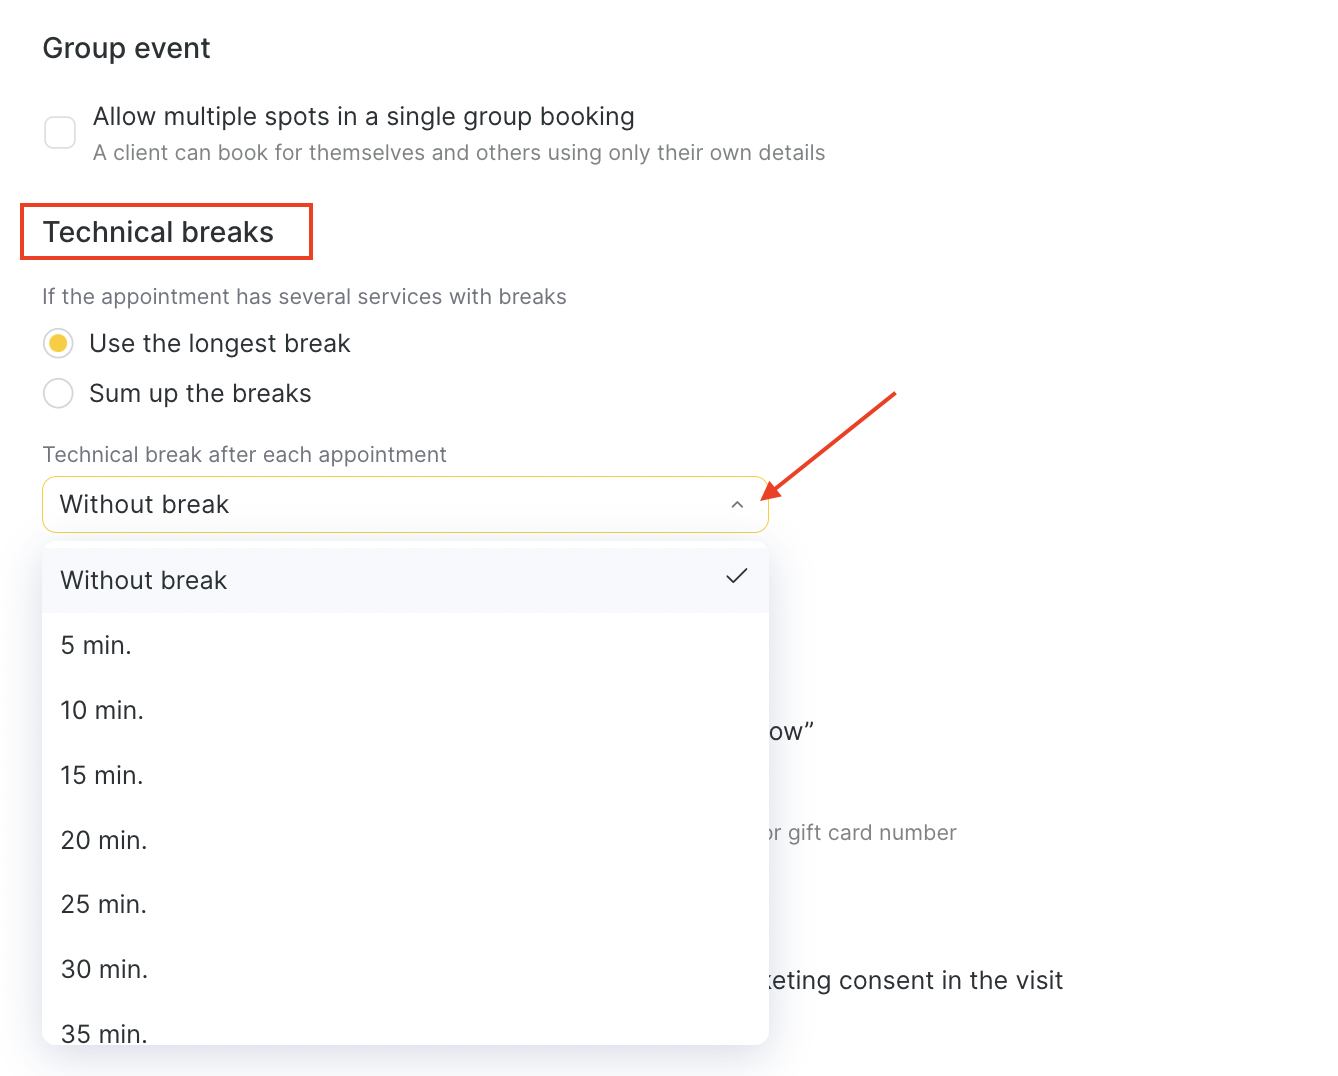Screen dimensions: 1338x1076
Task: Select the 35 min. list item
Action: pyautogui.click(x=104, y=1032)
